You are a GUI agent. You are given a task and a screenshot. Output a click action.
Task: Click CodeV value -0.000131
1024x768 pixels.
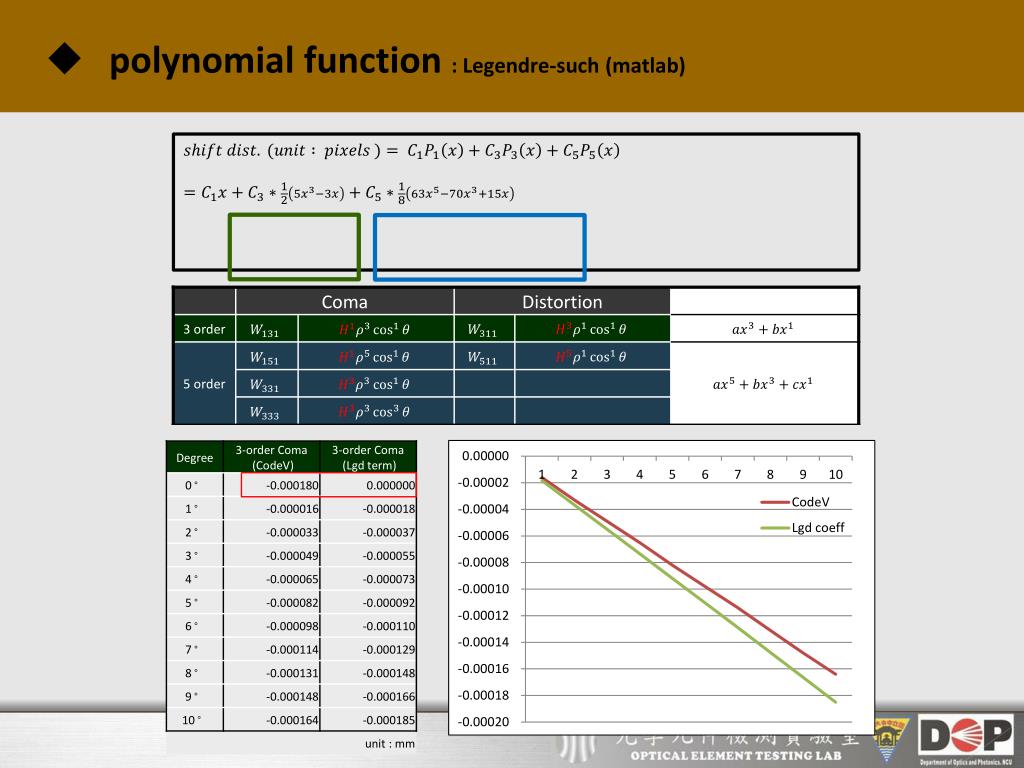pos(292,673)
